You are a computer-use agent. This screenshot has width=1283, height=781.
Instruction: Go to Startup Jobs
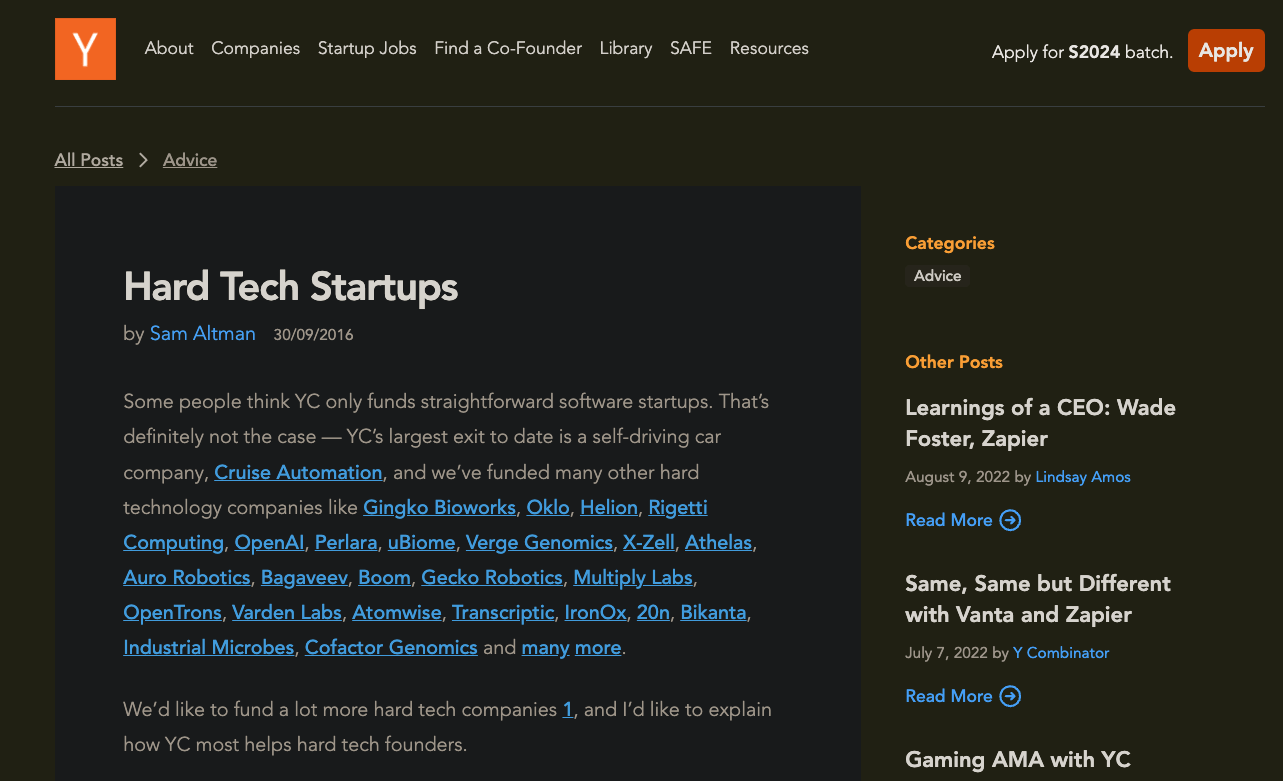coord(367,48)
